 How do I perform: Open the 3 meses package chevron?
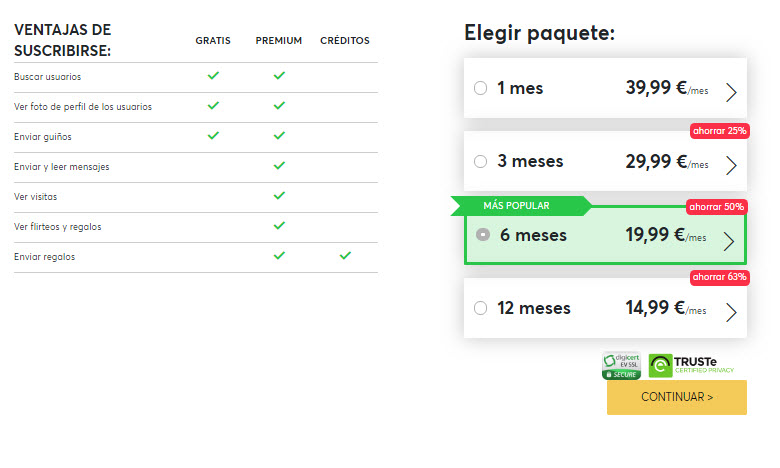click(731, 165)
